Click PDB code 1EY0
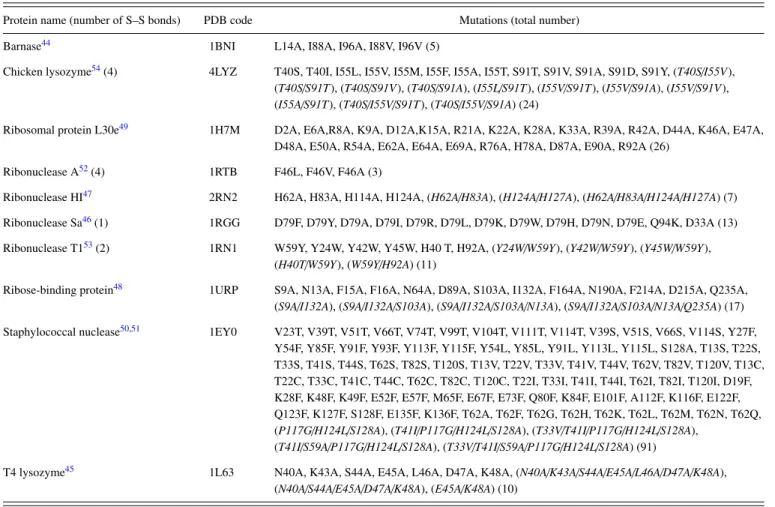The height and width of the screenshot is (507, 775). coord(222,332)
